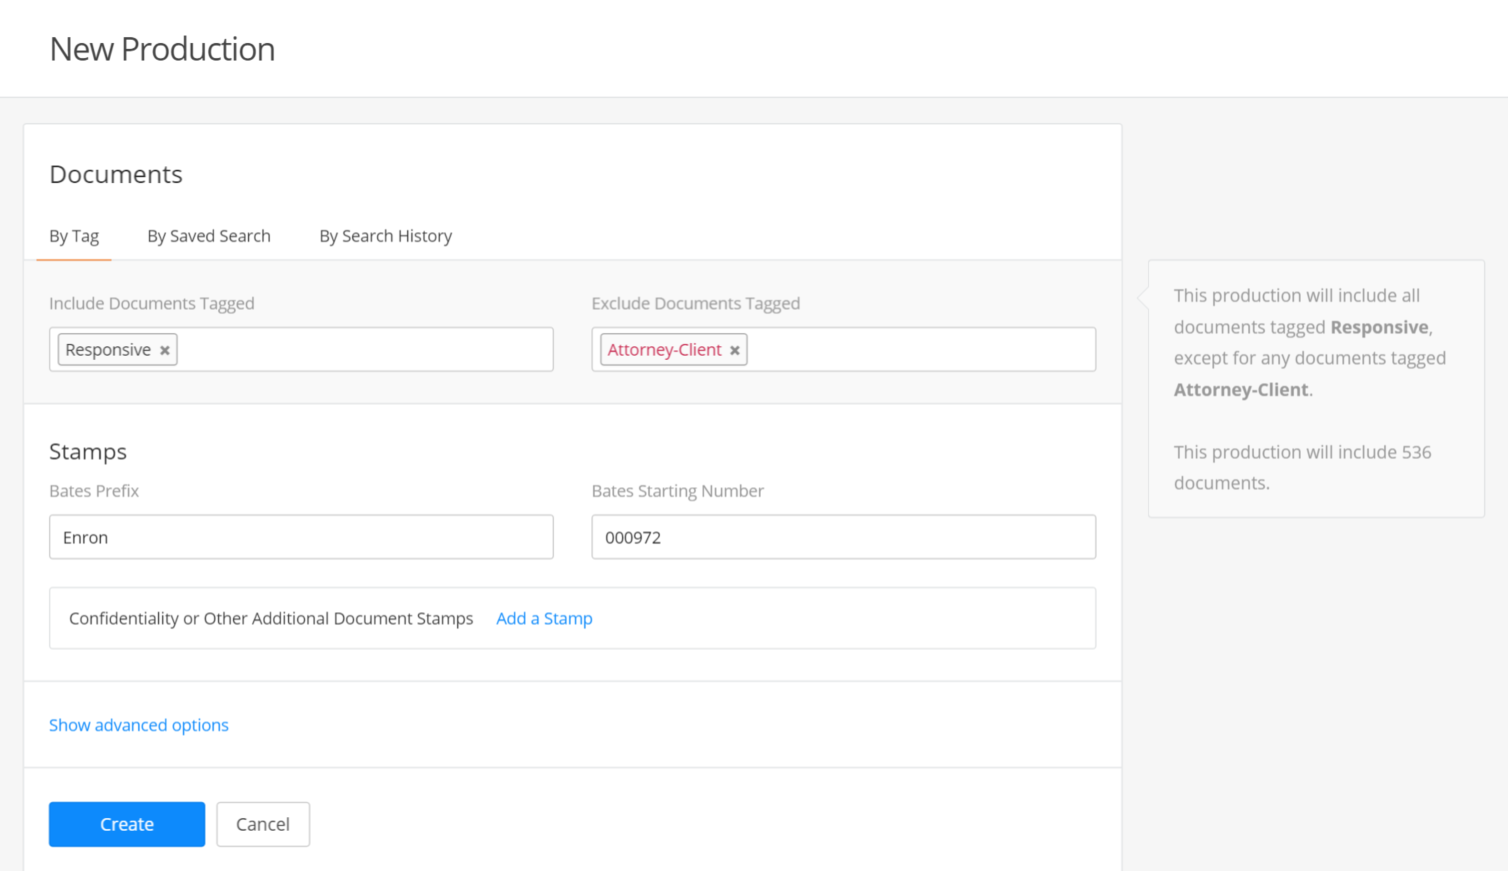Switch to the By Tag tab
Viewport: 1508px width, 871px height.
[x=73, y=236]
